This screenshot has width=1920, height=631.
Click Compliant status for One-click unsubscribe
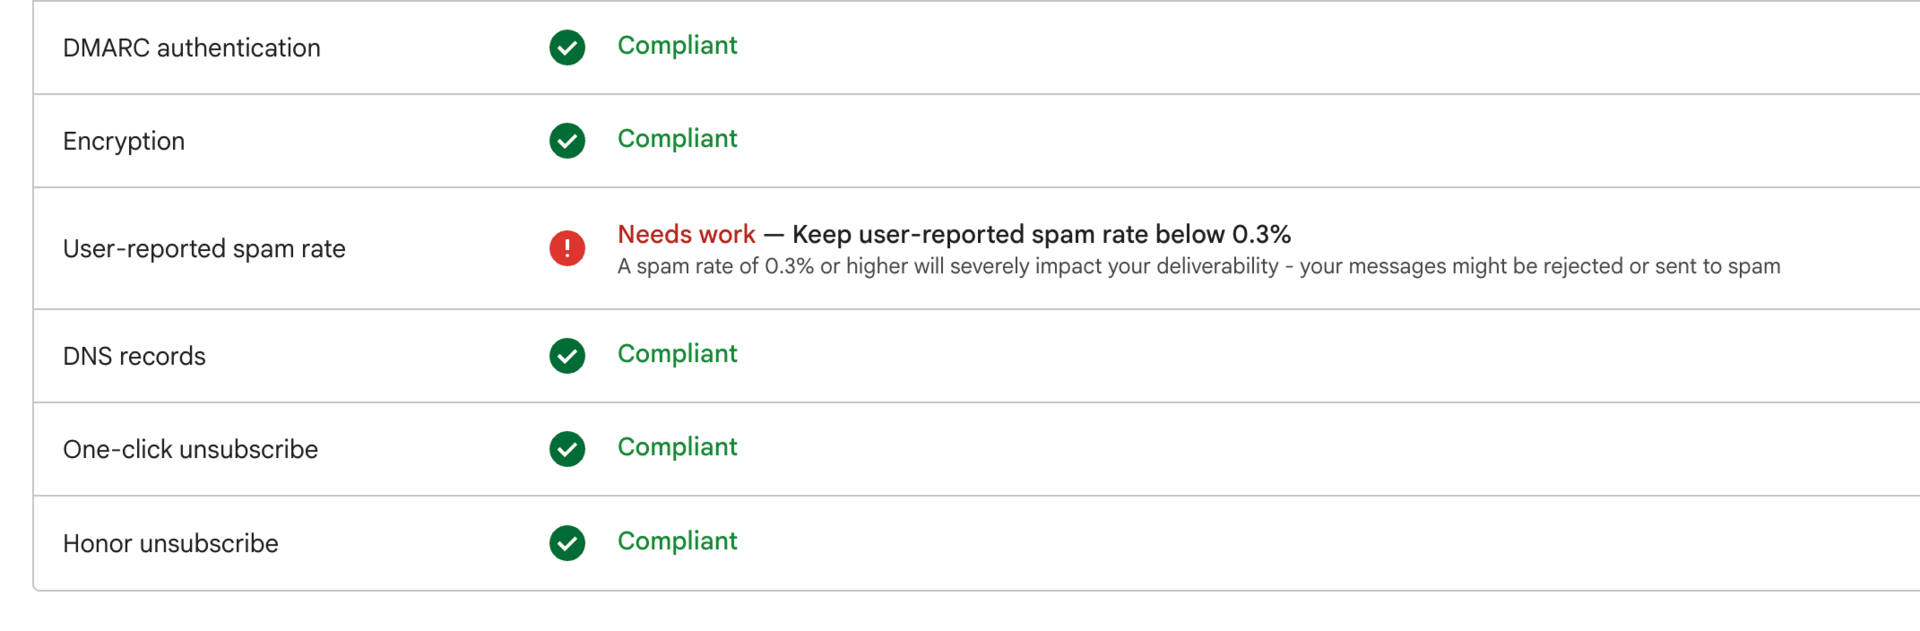pyautogui.click(x=677, y=447)
